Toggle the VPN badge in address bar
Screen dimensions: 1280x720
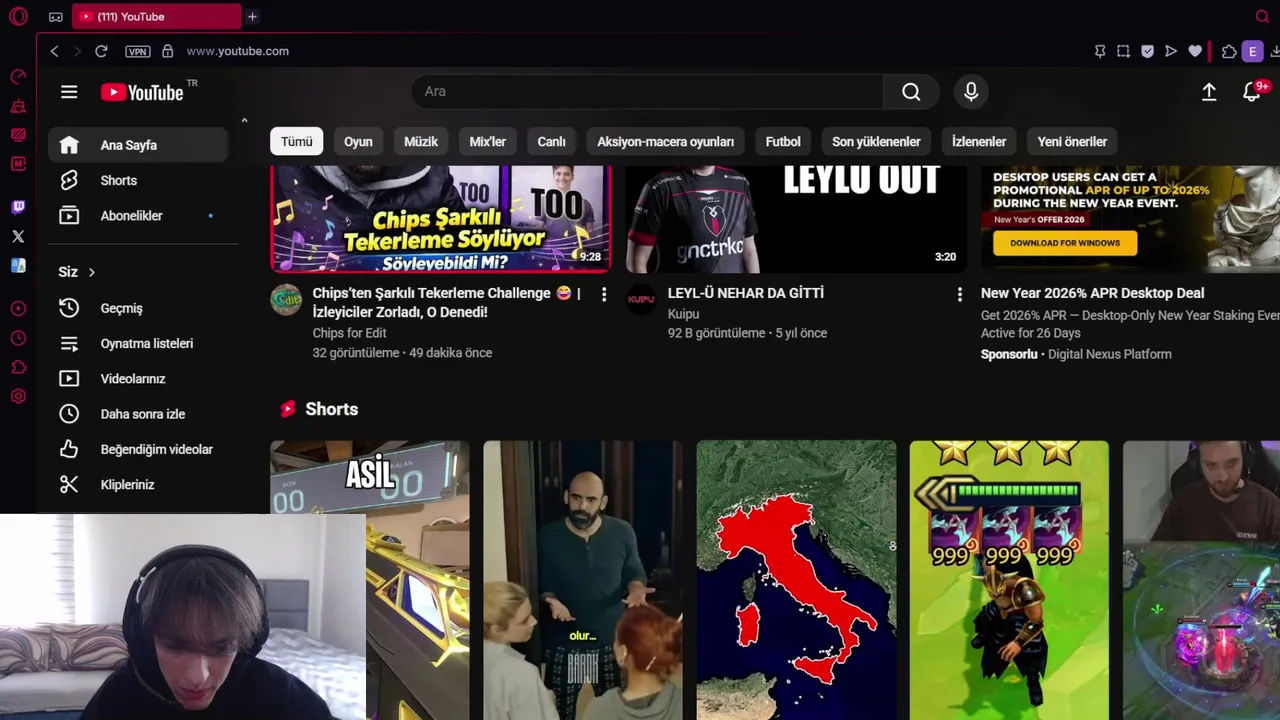[138, 51]
